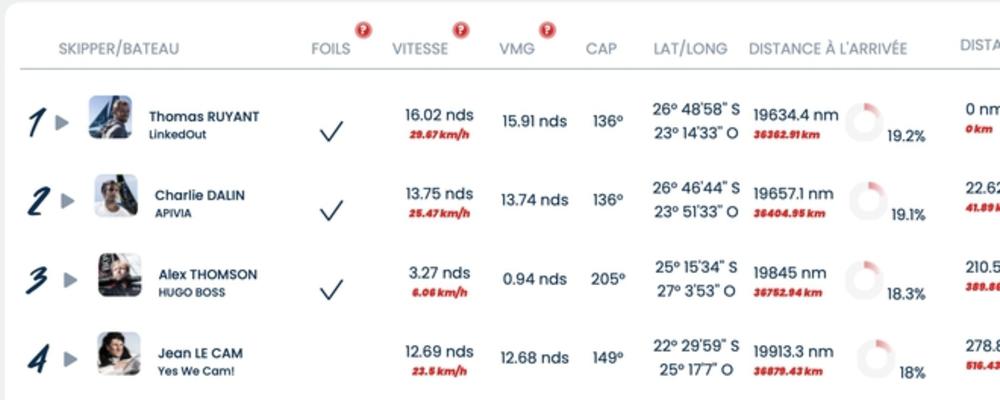Expand the row arrow for Alex Thomson

70,280
